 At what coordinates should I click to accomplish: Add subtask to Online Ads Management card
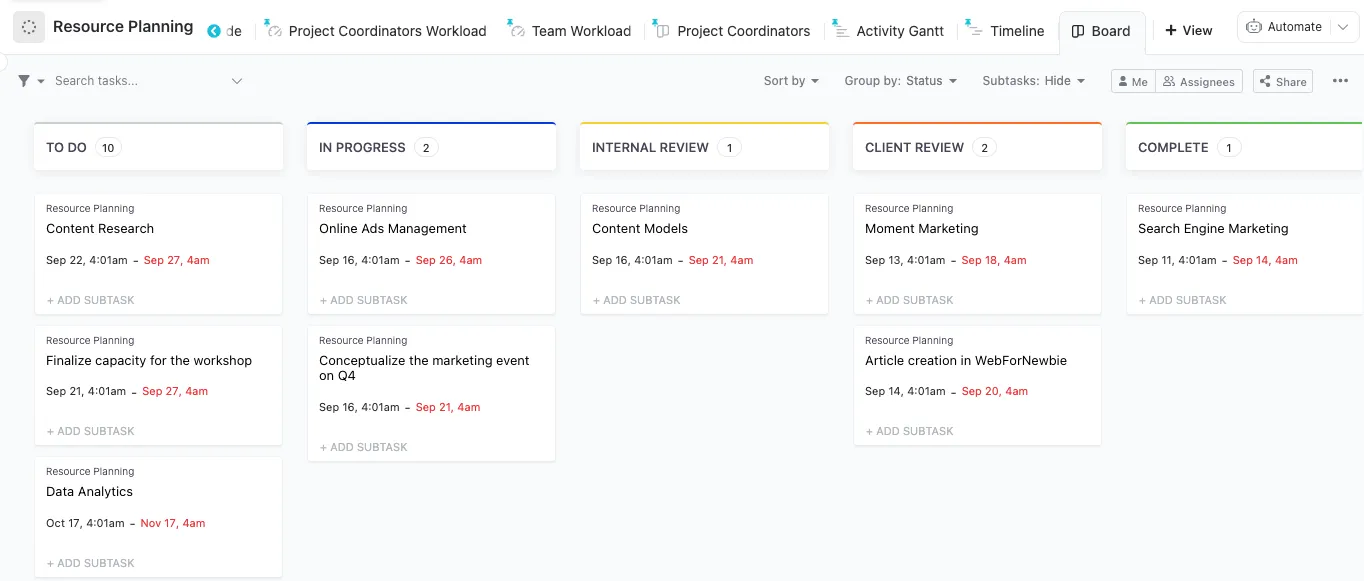click(363, 300)
